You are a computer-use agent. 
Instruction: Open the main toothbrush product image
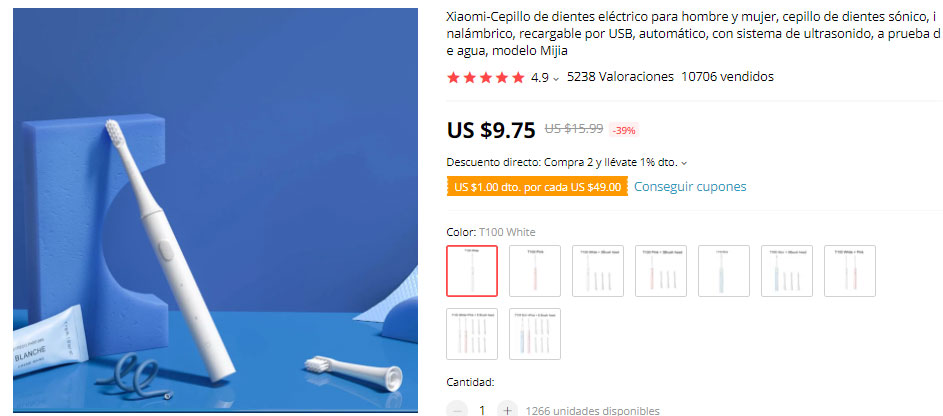click(215, 210)
